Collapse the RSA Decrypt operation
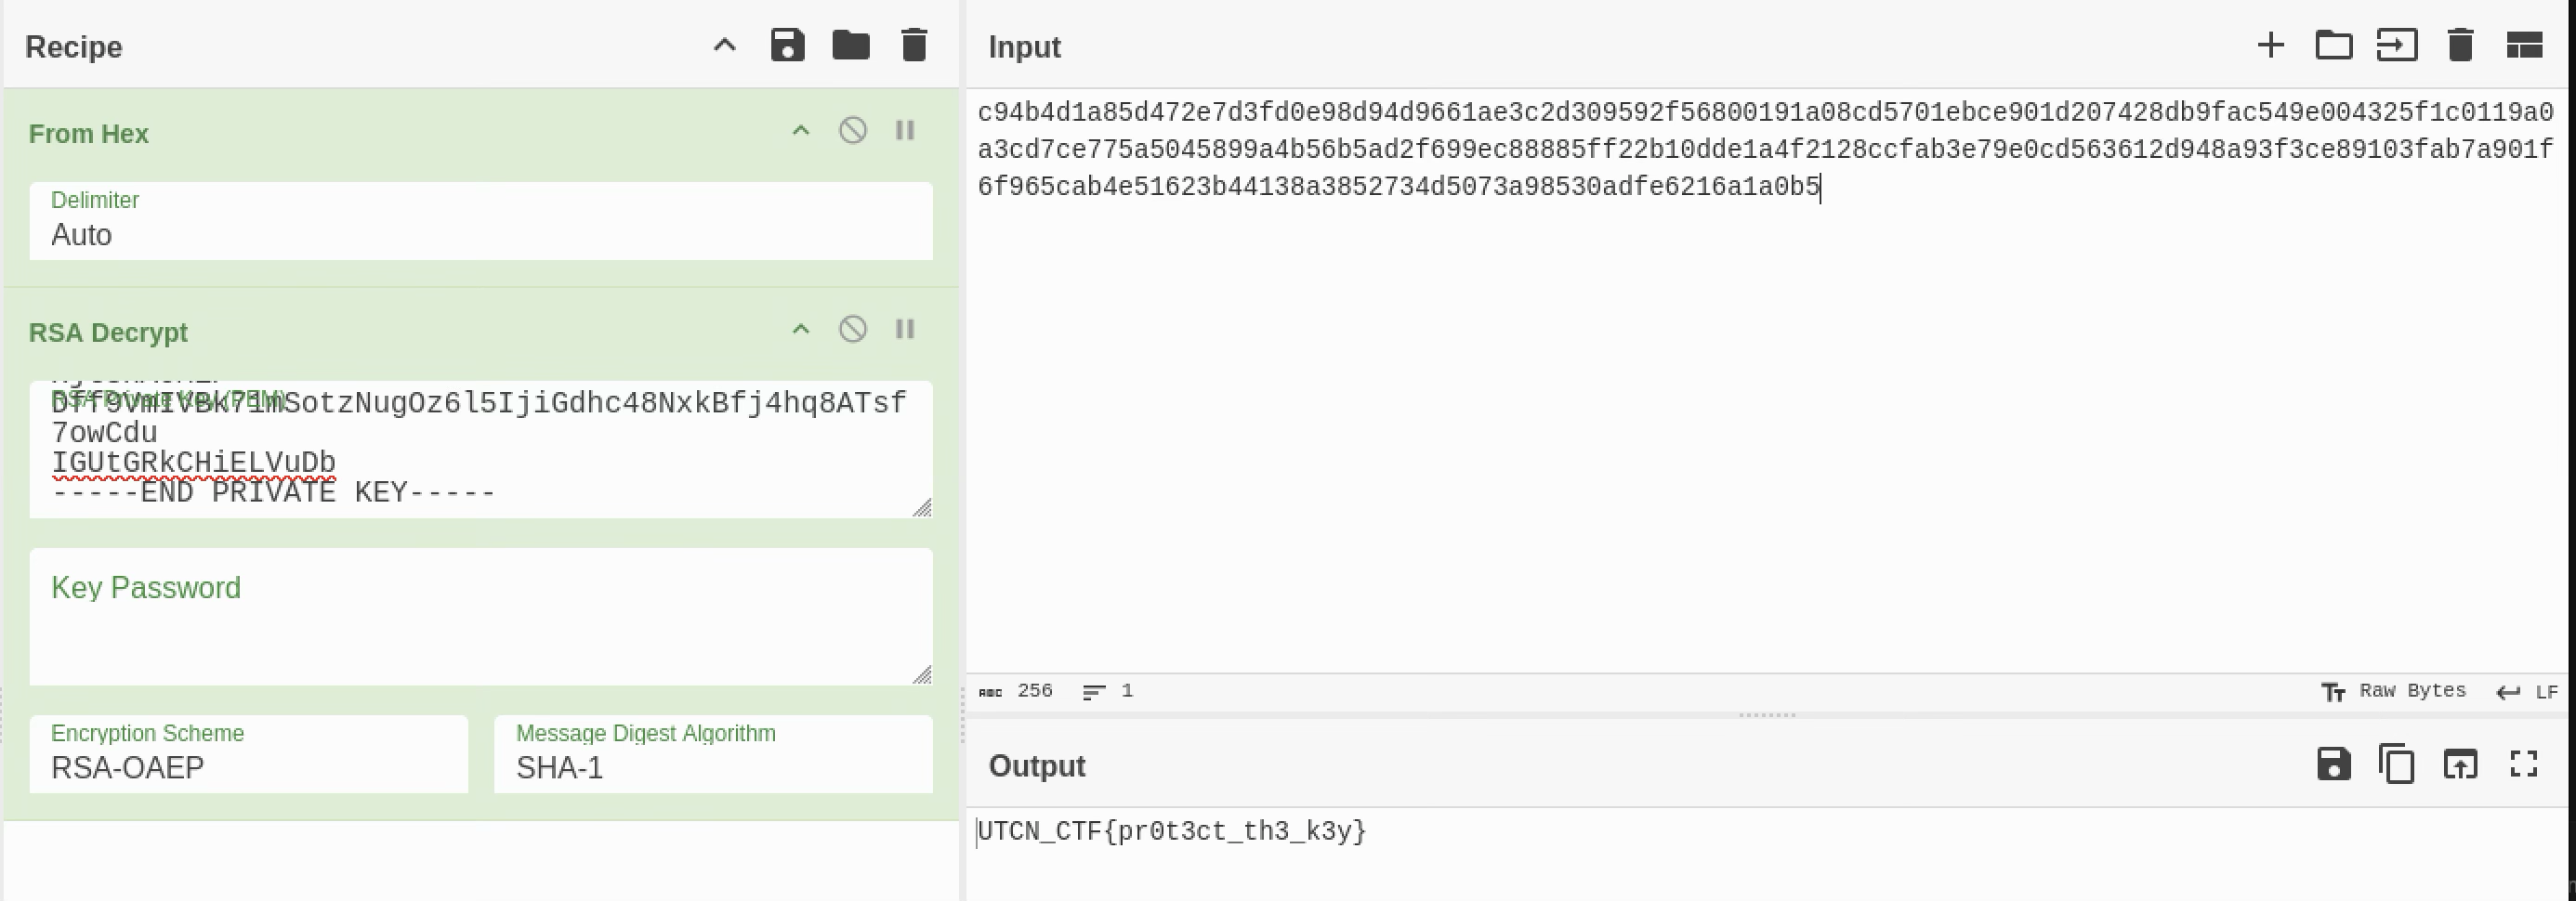 [x=800, y=329]
